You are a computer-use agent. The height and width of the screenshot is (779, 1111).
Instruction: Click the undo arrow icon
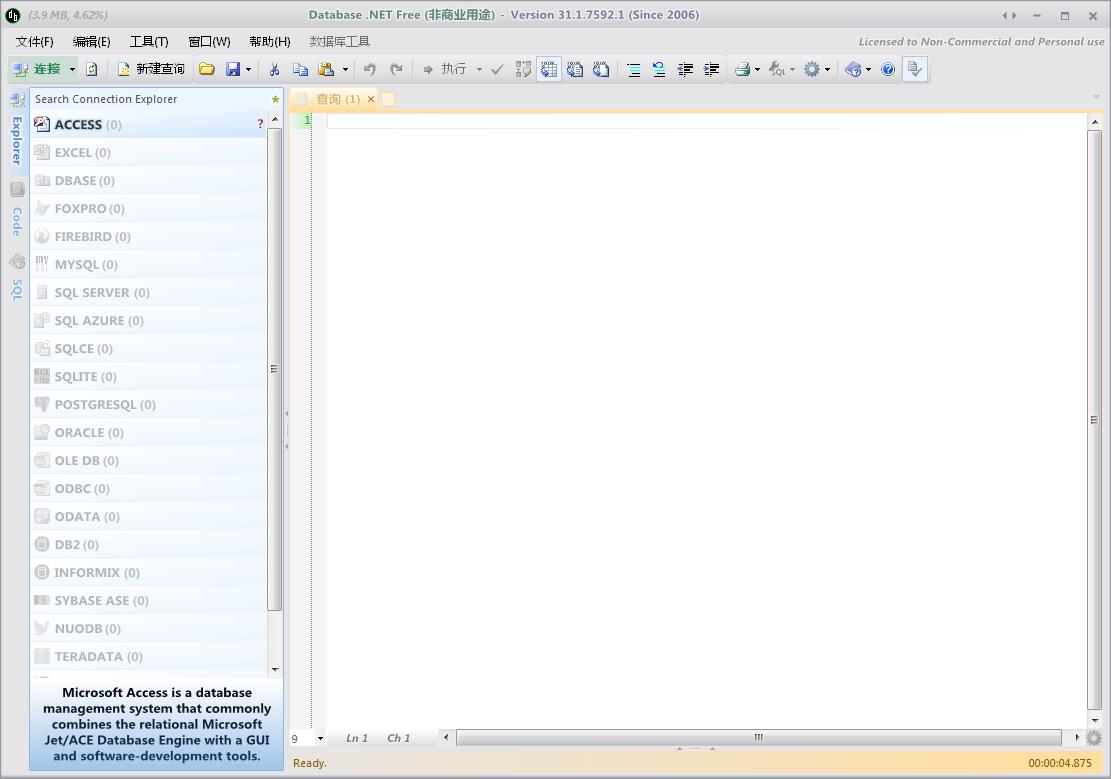click(369, 69)
